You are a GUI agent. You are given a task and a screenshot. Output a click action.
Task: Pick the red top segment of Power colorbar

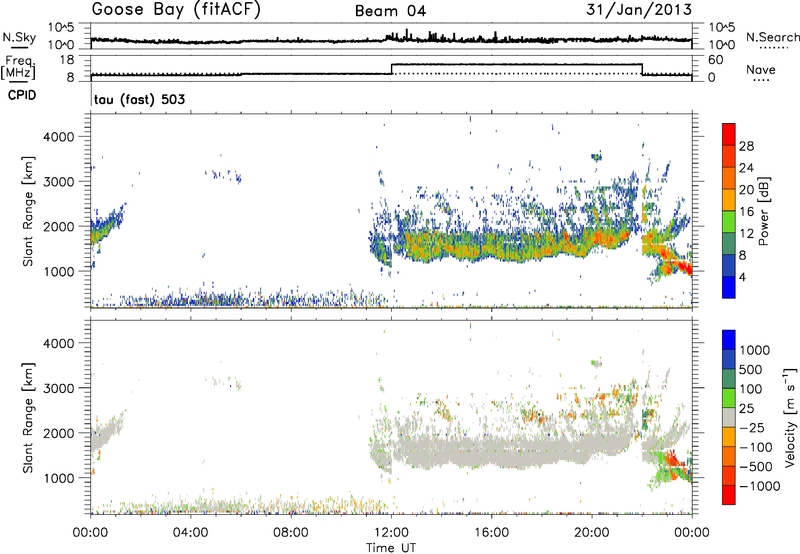729,134
